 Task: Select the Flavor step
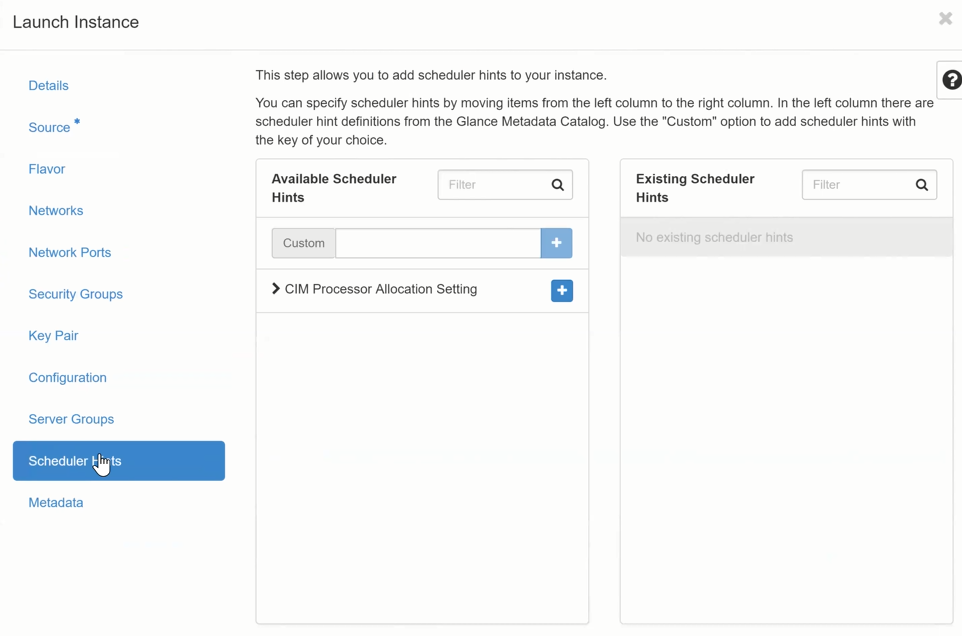47,169
